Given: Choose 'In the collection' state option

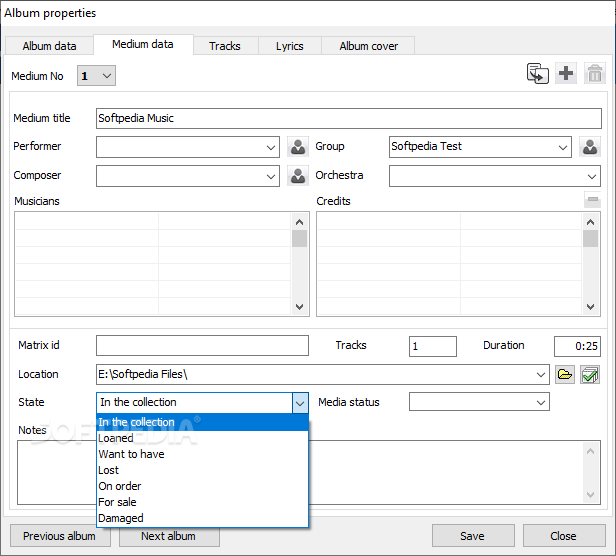Looking at the screenshot, I should tap(202, 422).
